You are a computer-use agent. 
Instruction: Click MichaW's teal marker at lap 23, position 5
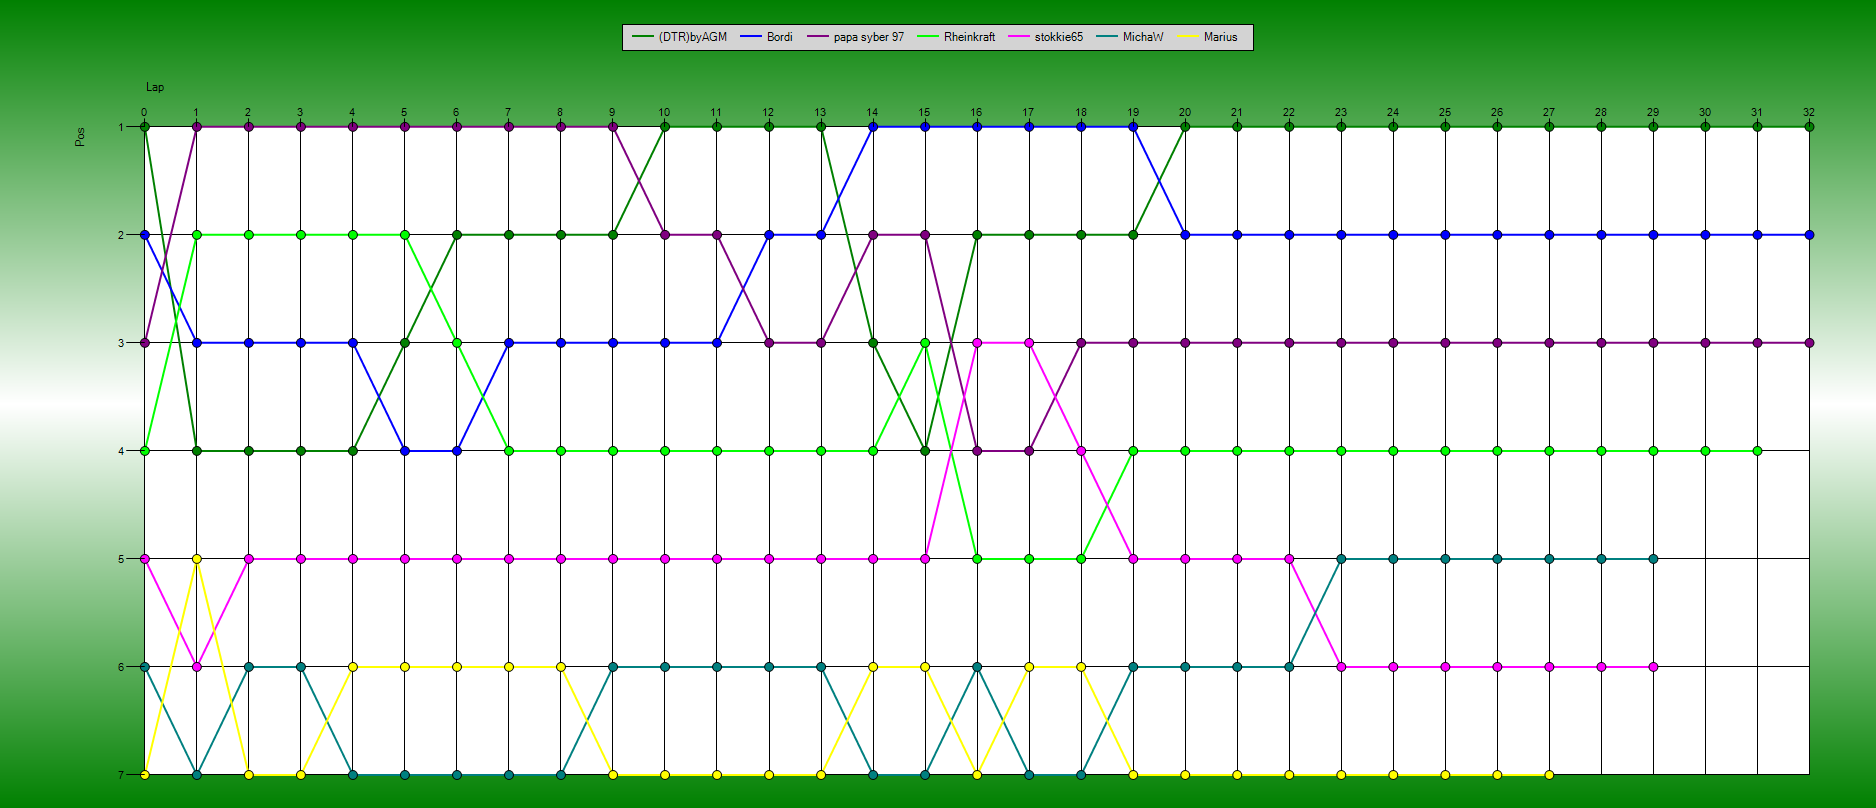coord(1341,559)
